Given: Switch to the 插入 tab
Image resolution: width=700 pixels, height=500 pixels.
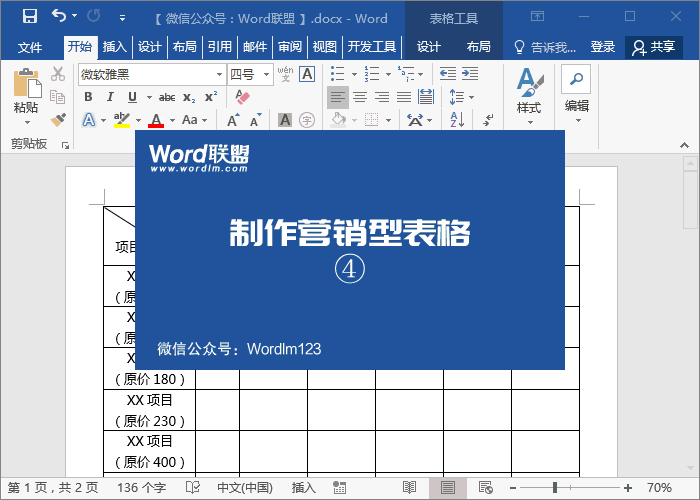Looking at the screenshot, I should [x=114, y=46].
